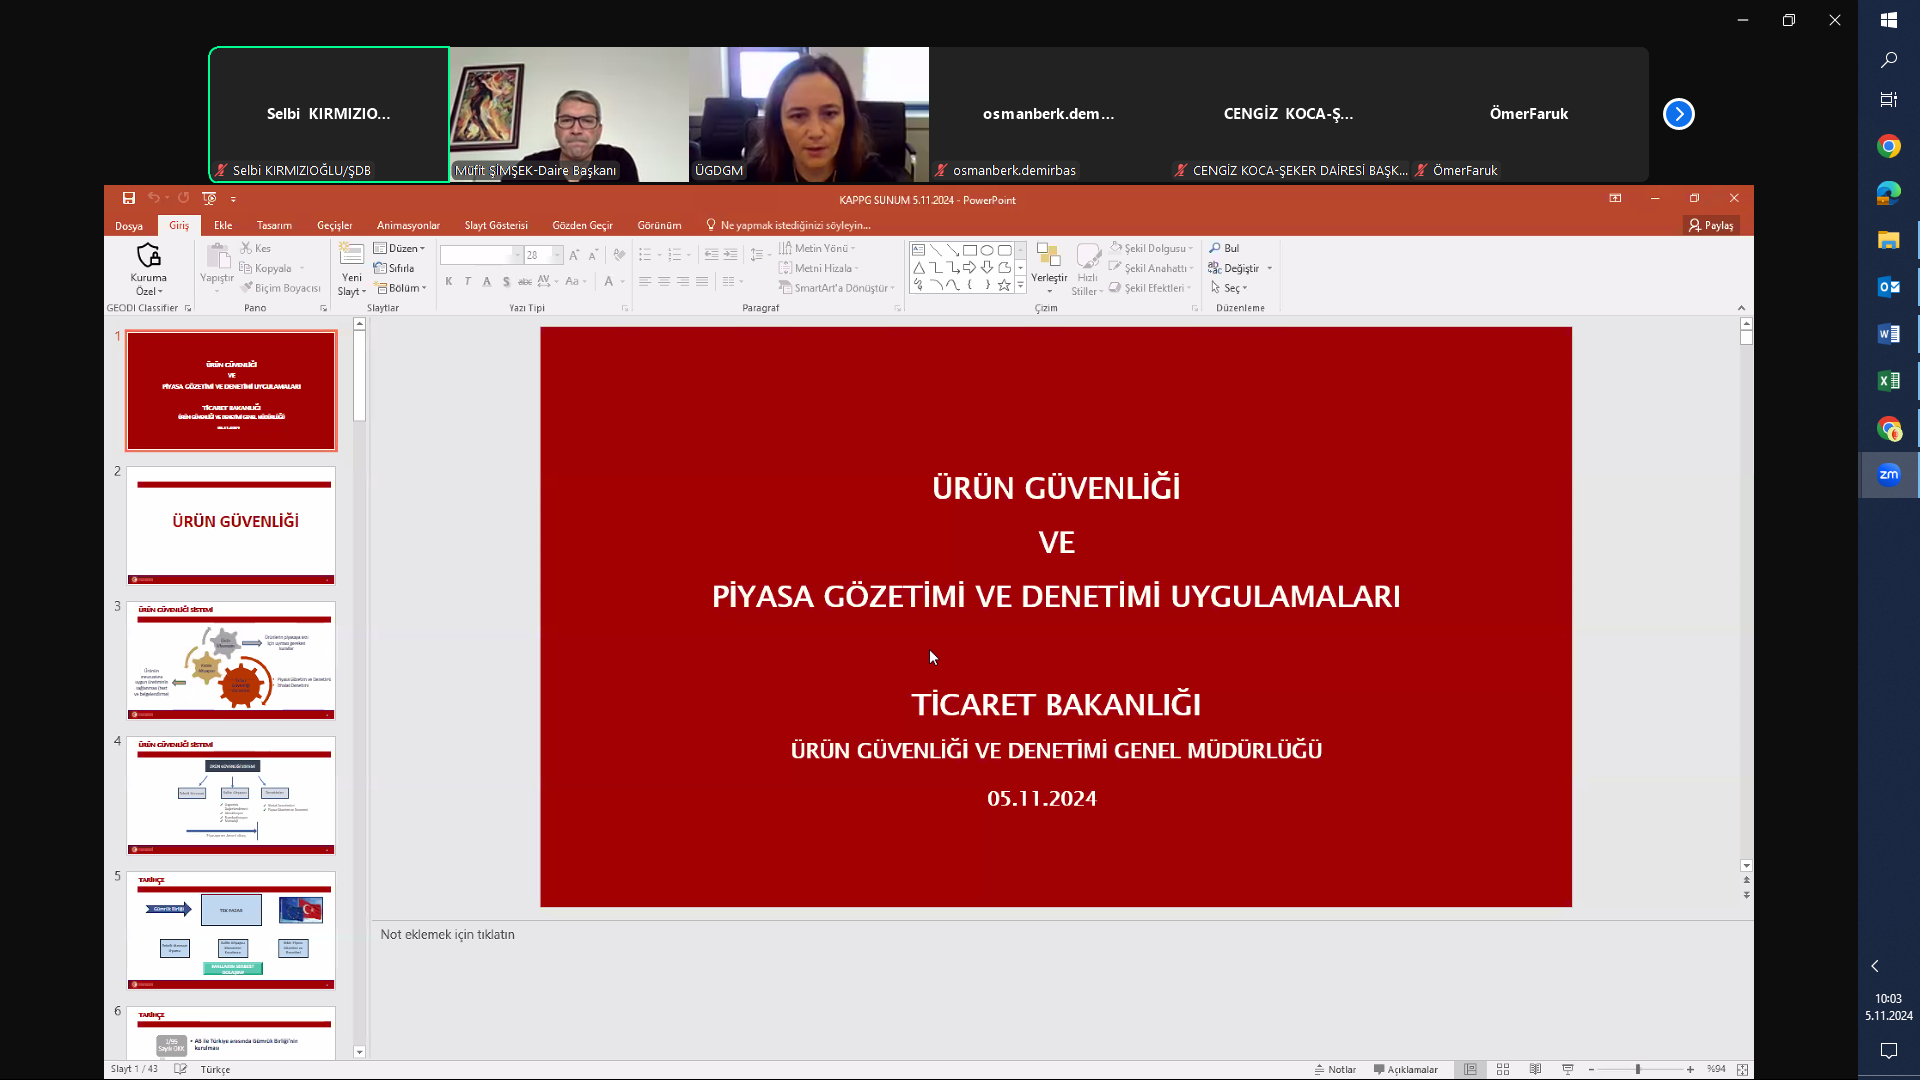Image resolution: width=1920 pixels, height=1080 pixels.
Task: Click the Save icon in quick access toolbar
Action: 129,198
